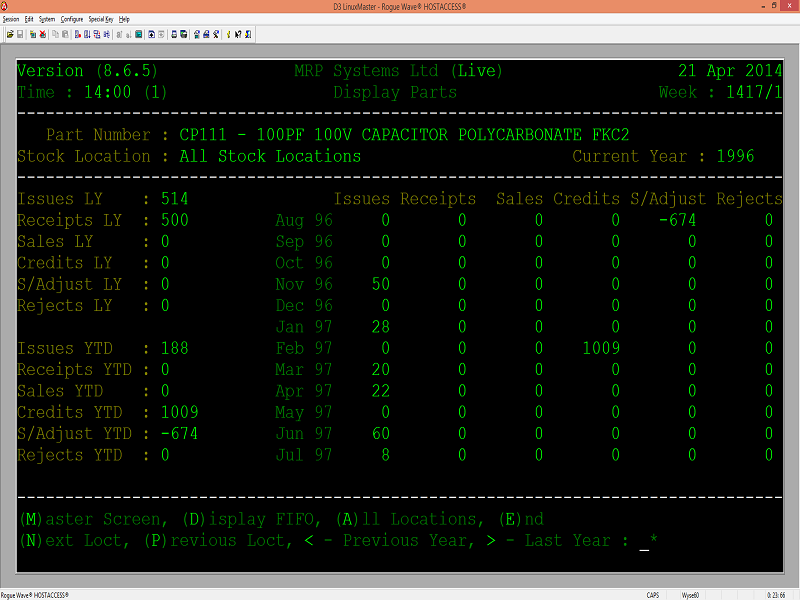Click Issues YTD value 188
This screenshot has width=800, height=600.
click(x=174, y=348)
